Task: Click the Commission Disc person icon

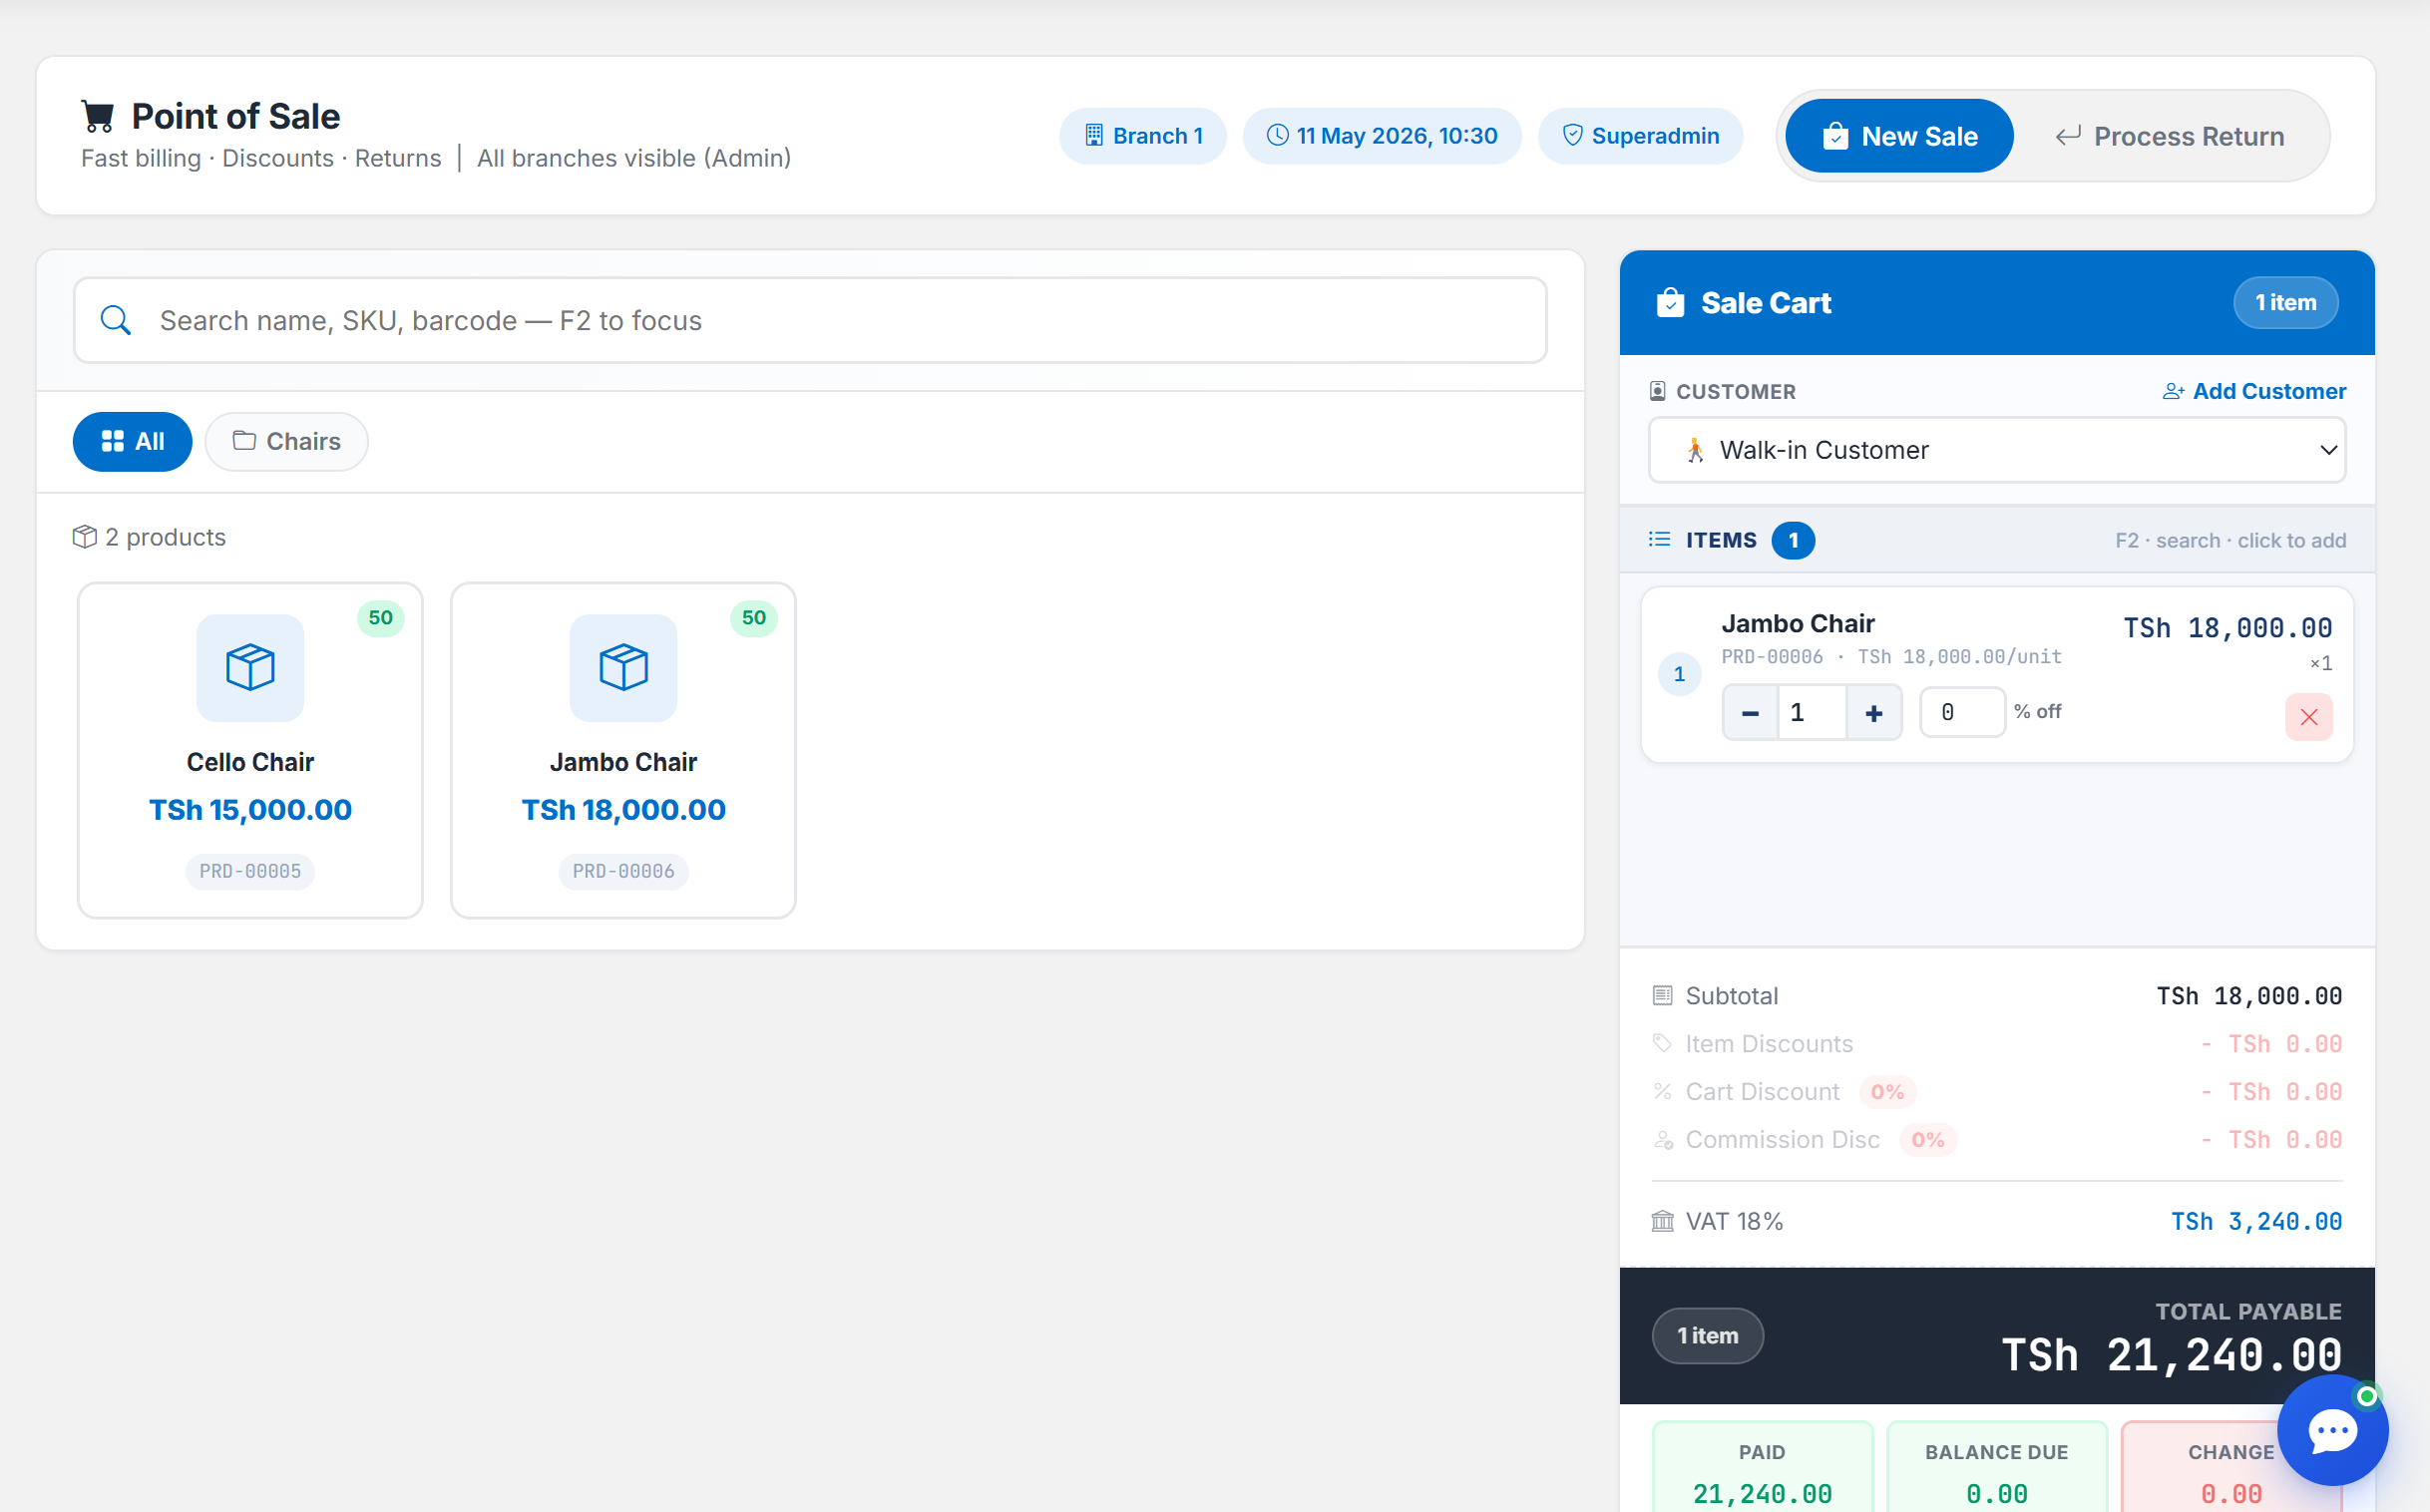Action: [x=1662, y=1139]
